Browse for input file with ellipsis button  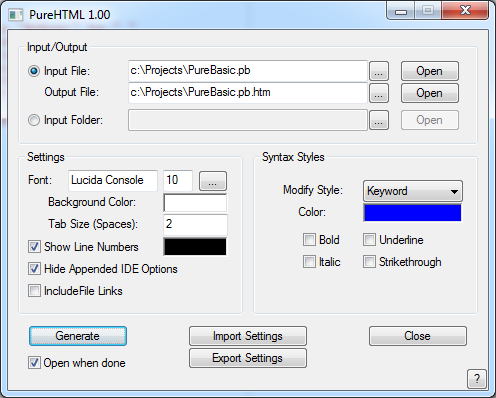(x=379, y=71)
